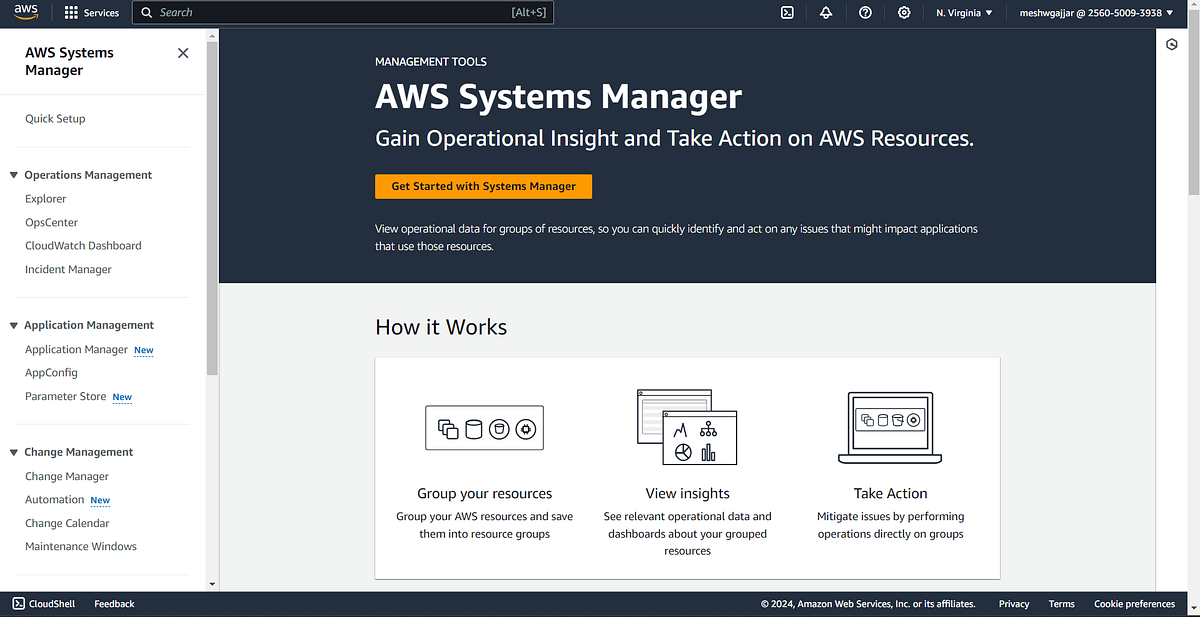
Task: Open the N. Virginia region dropdown
Action: coord(962,12)
